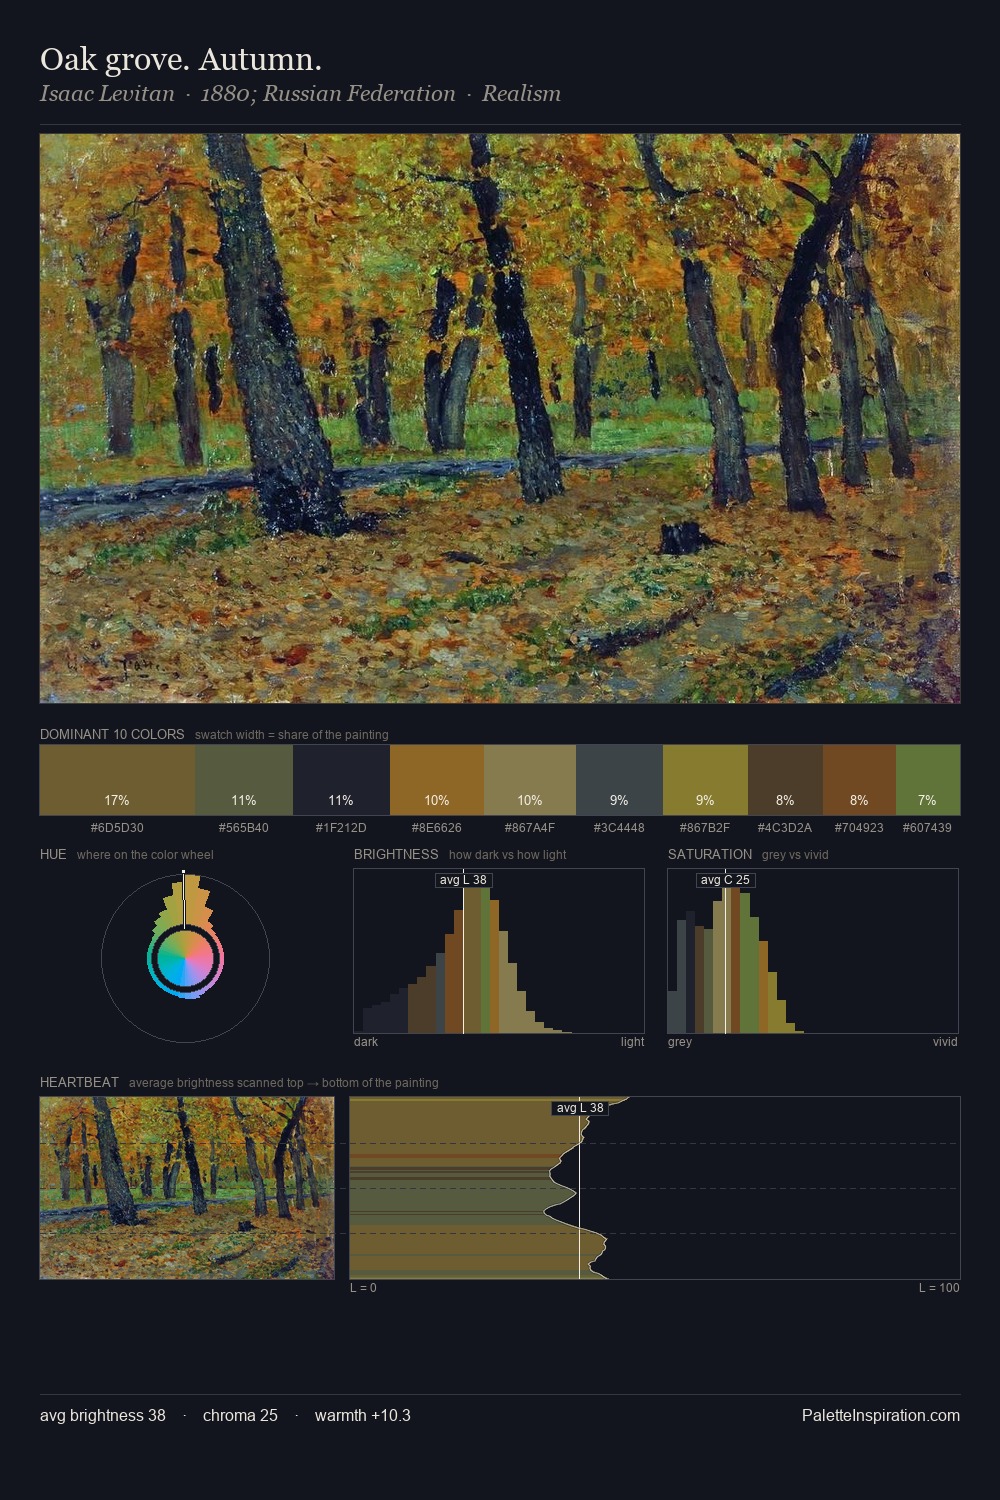
Task: Click the 'dark' brightness axis label
Action: point(366,1042)
